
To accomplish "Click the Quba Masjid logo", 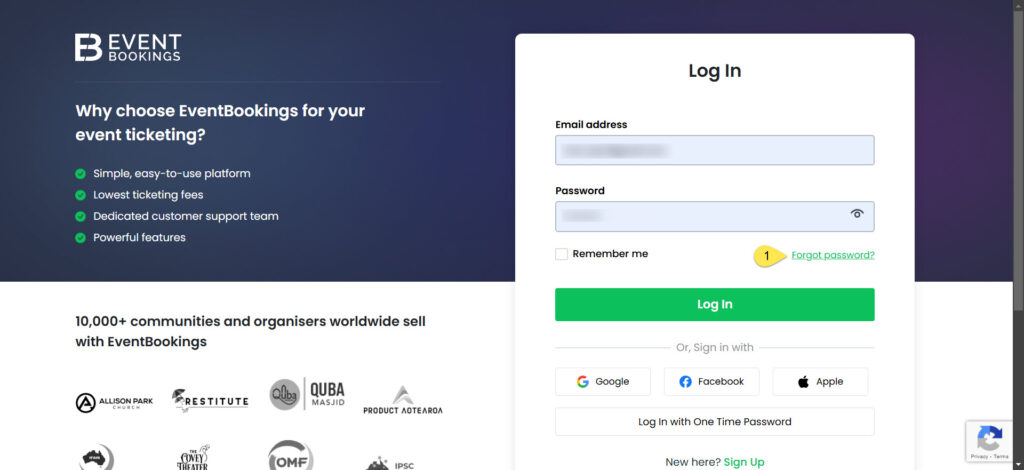I will 307,394.
